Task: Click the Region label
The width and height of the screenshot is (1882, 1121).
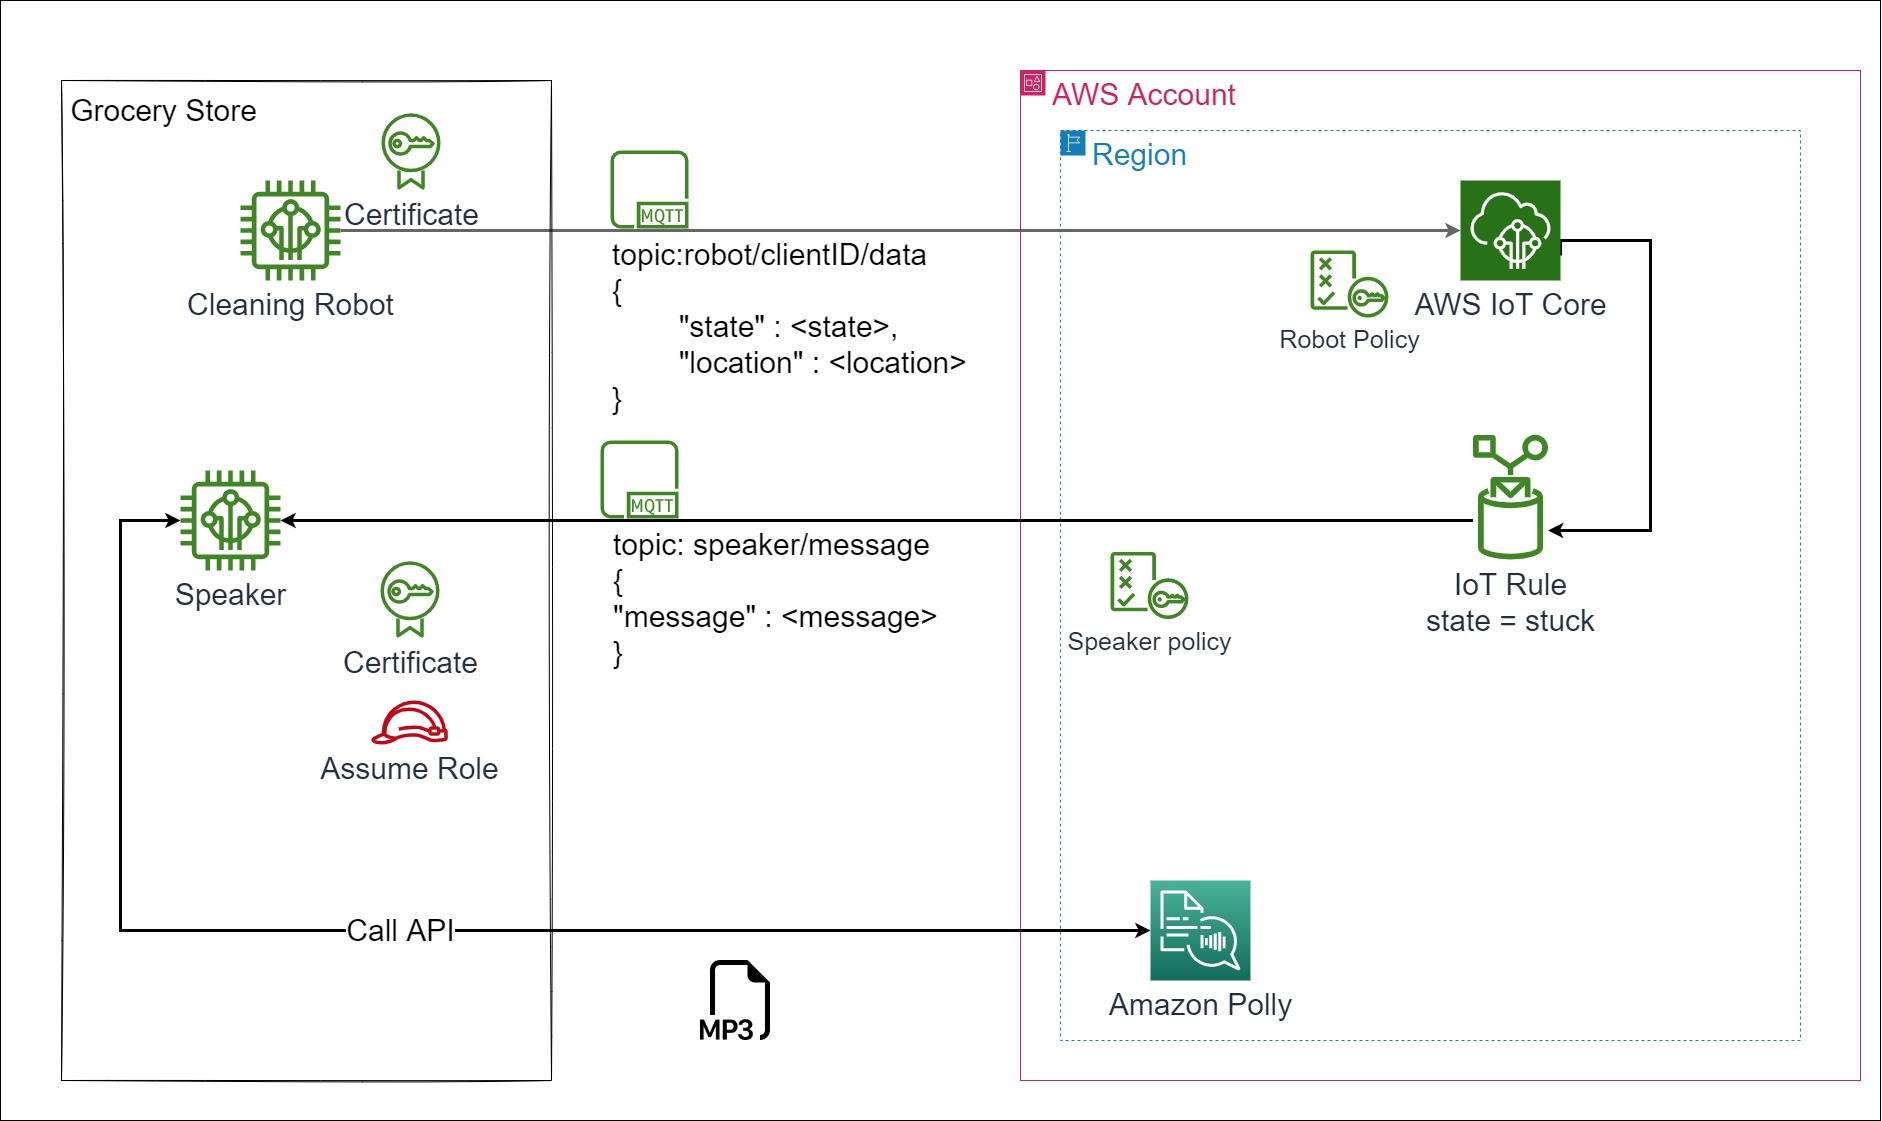Action: pos(1139,155)
